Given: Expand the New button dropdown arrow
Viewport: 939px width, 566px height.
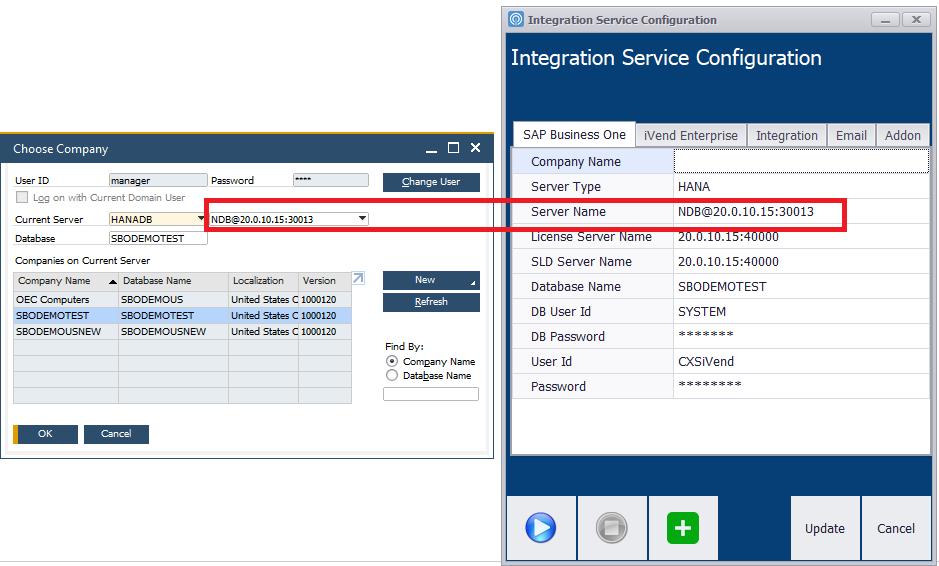Looking at the screenshot, I should 473,283.
